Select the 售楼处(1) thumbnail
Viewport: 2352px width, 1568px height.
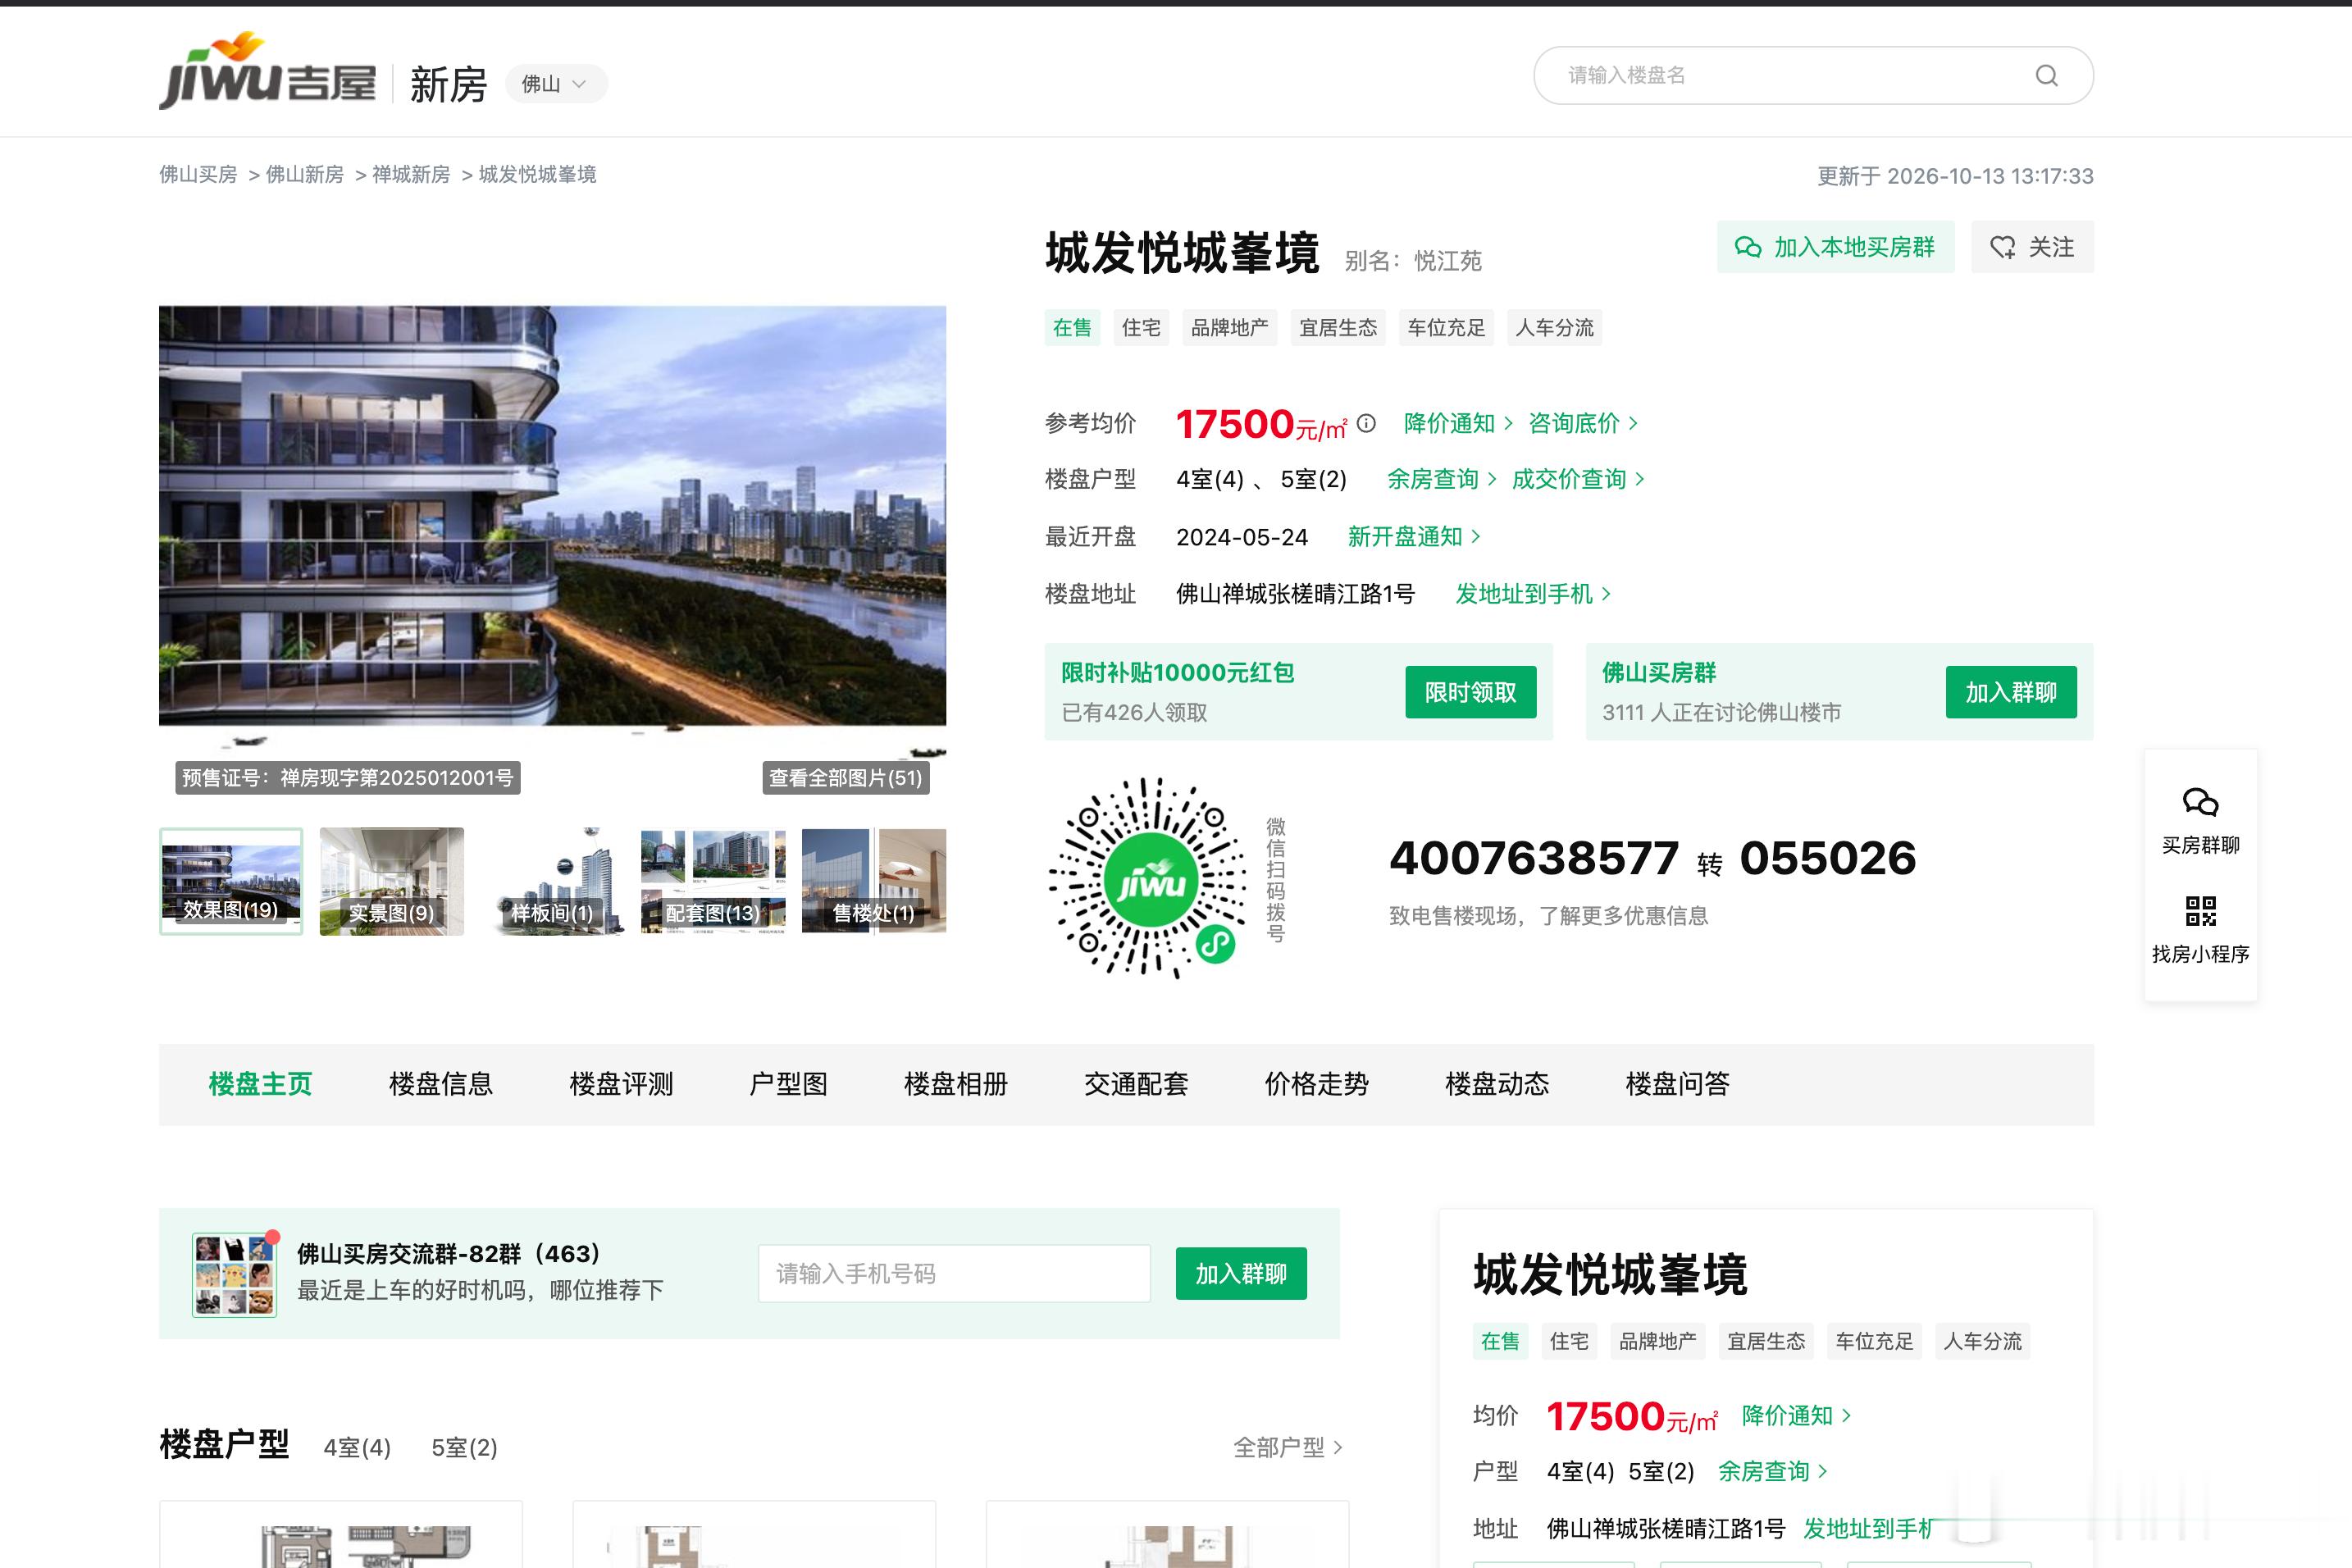click(874, 881)
